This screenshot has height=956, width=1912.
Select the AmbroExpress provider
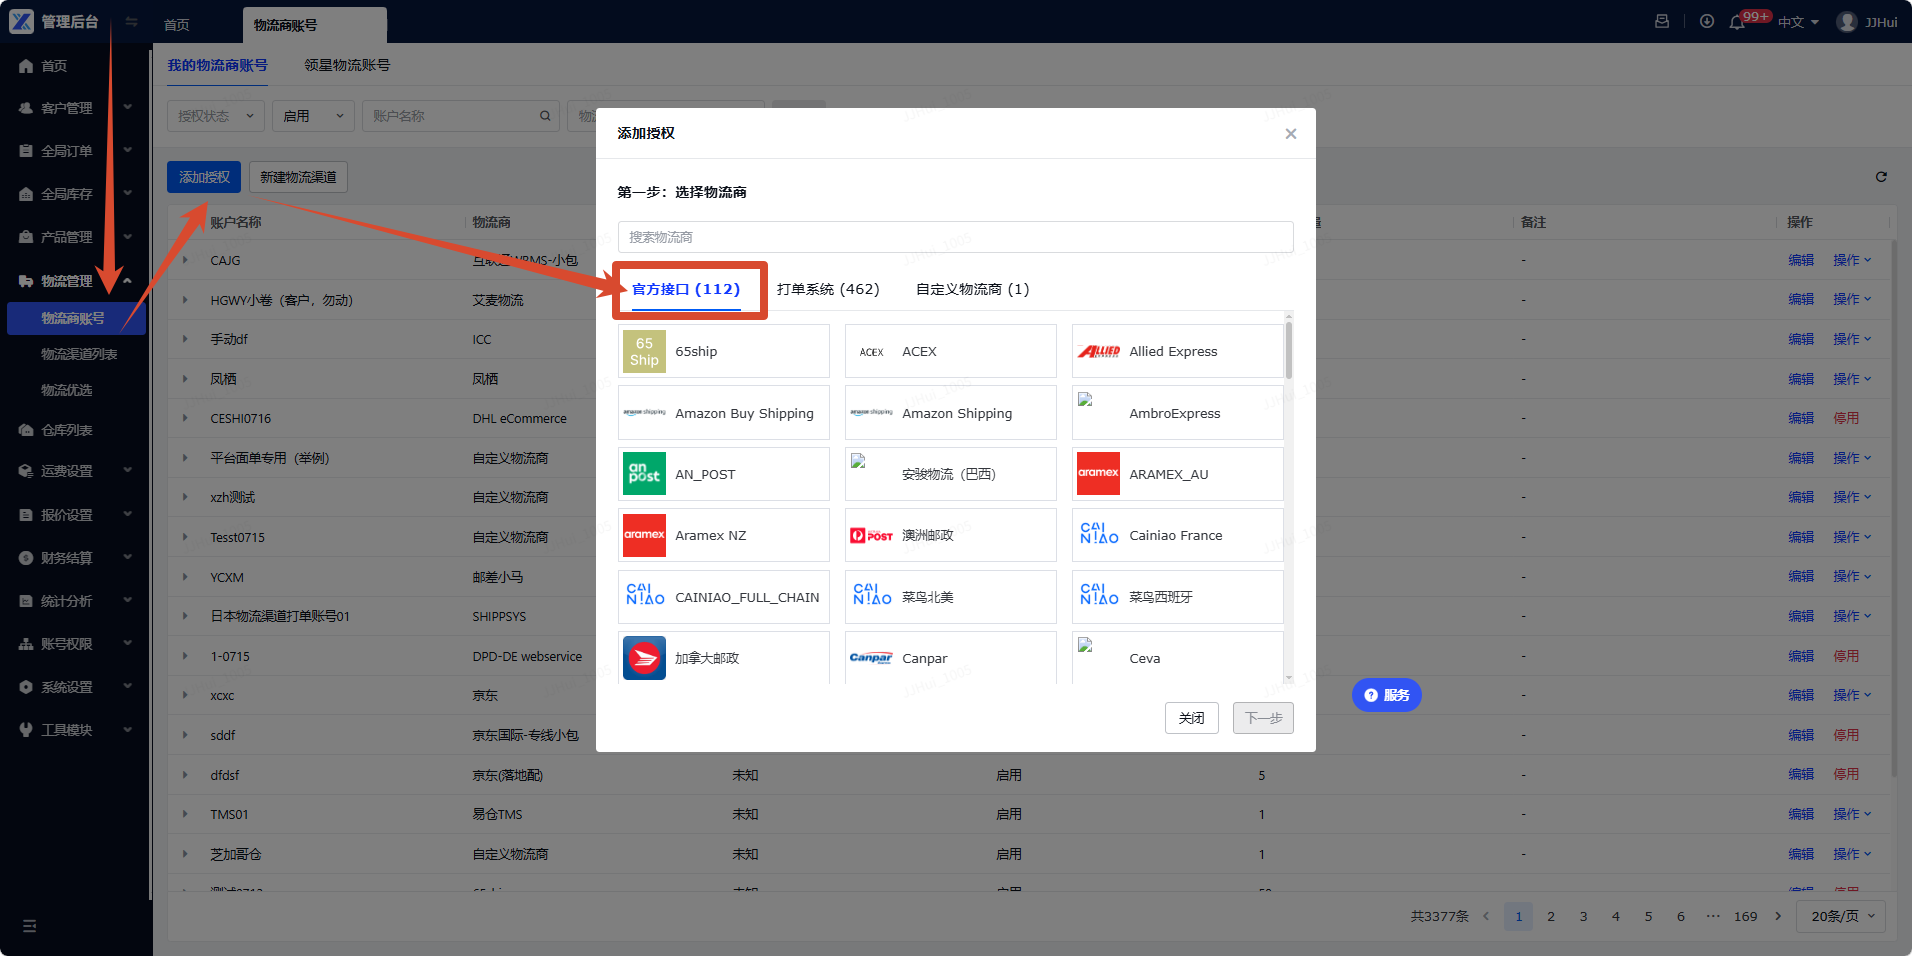tap(1178, 413)
